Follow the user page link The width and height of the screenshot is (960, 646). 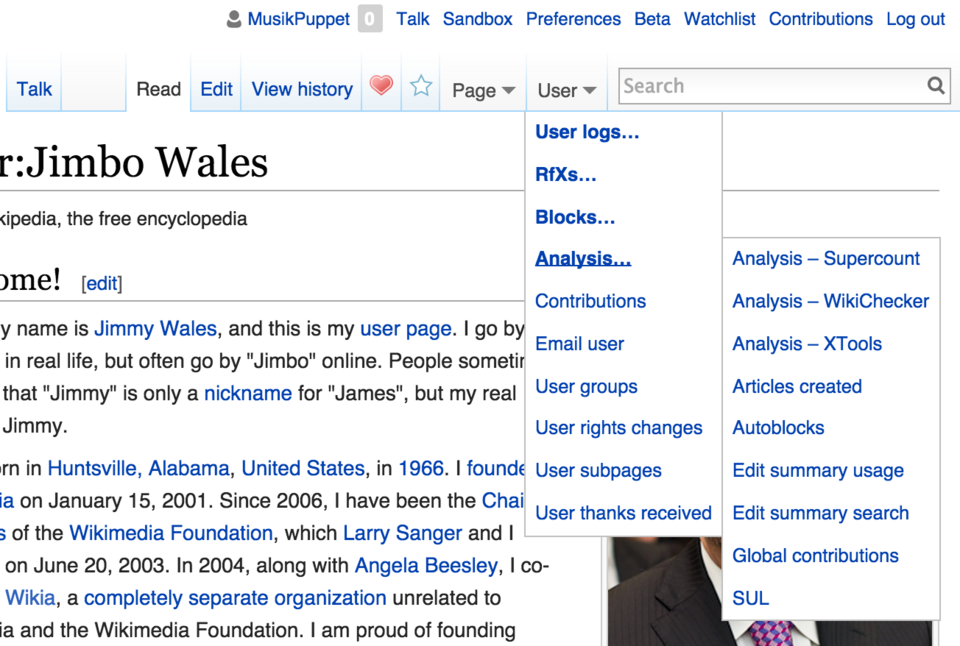click(x=405, y=329)
